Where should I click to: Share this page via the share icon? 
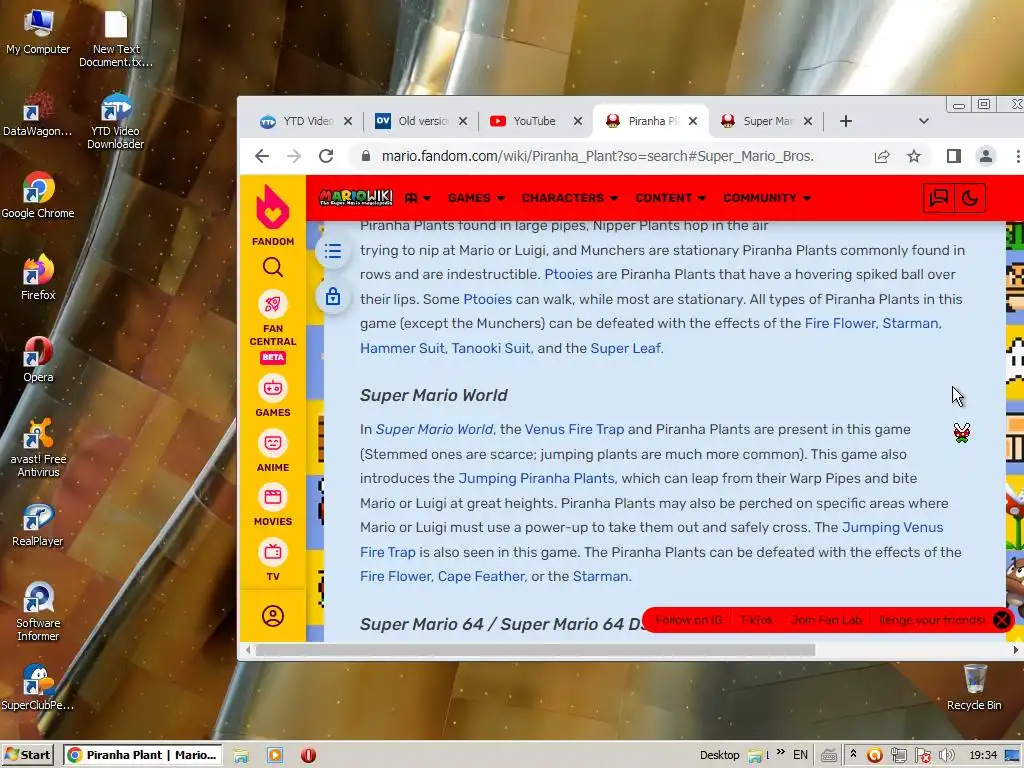click(882, 156)
